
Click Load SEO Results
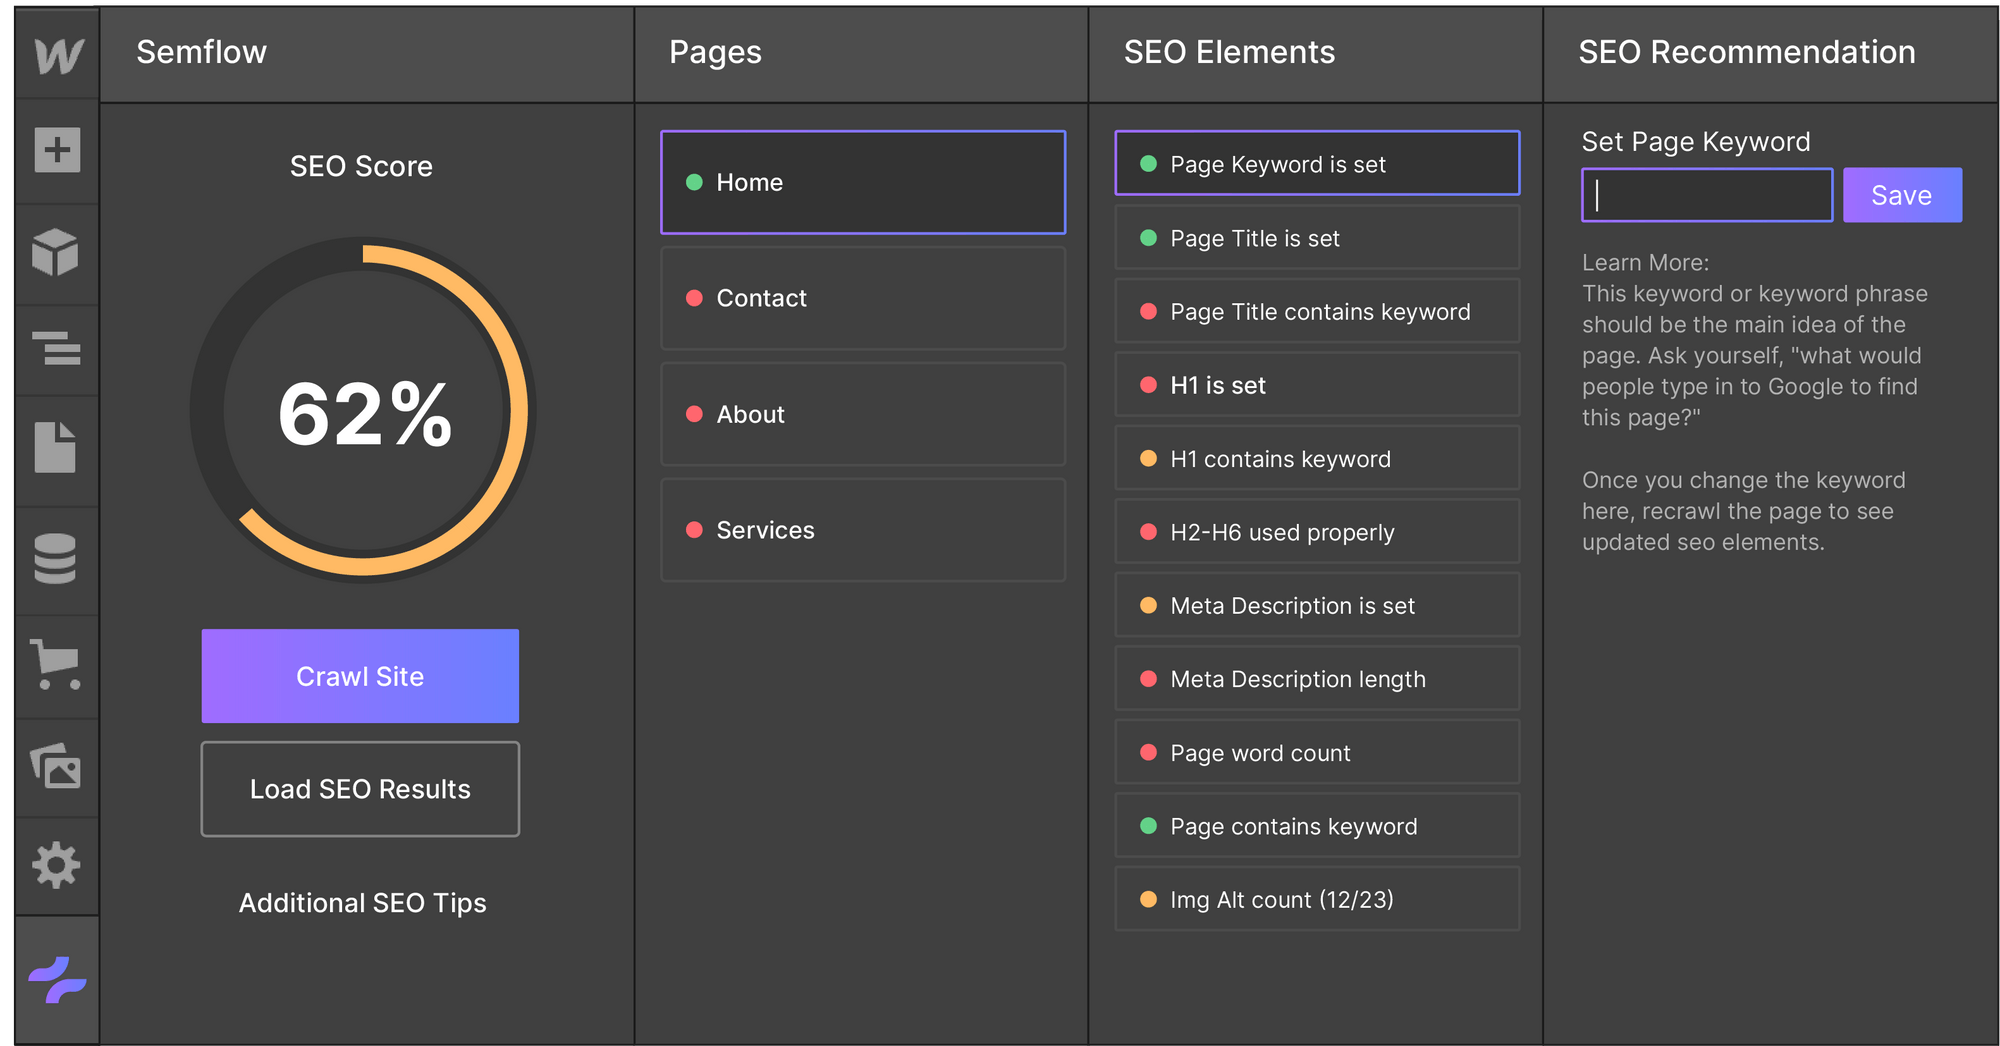(360, 789)
